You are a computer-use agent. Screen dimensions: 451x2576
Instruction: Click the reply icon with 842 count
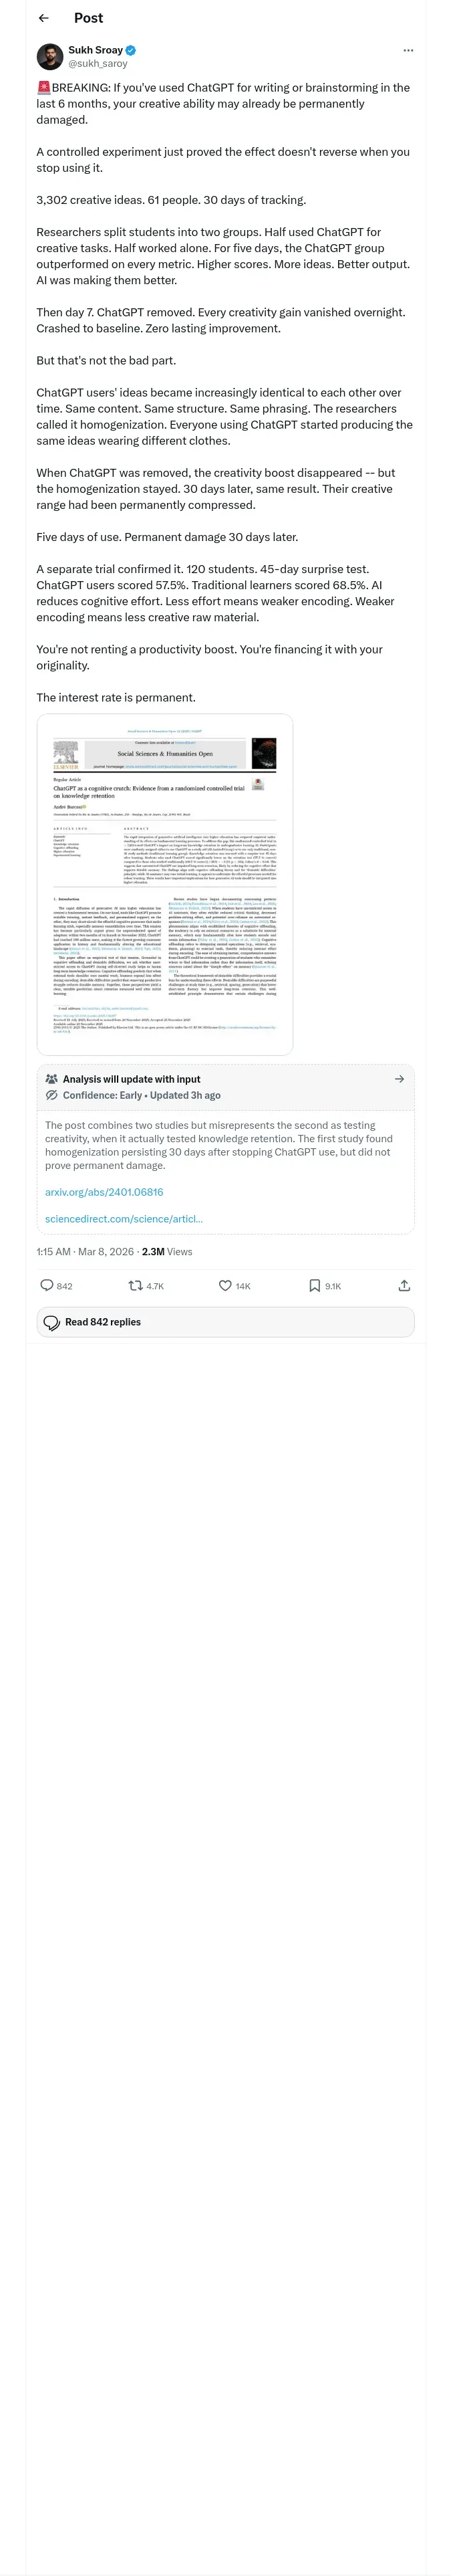[x=47, y=1286]
